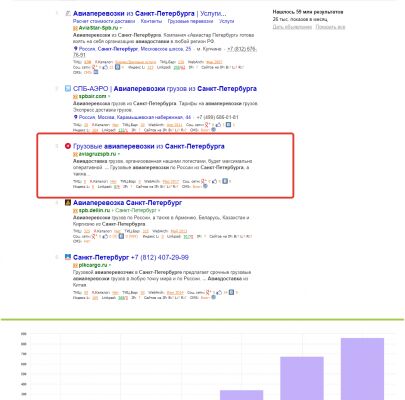Click the 'Санкт-Петербург' breadcrumb after spb.dellin.ru
The width and height of the screenshot is (405, 400).
point(136,210)
